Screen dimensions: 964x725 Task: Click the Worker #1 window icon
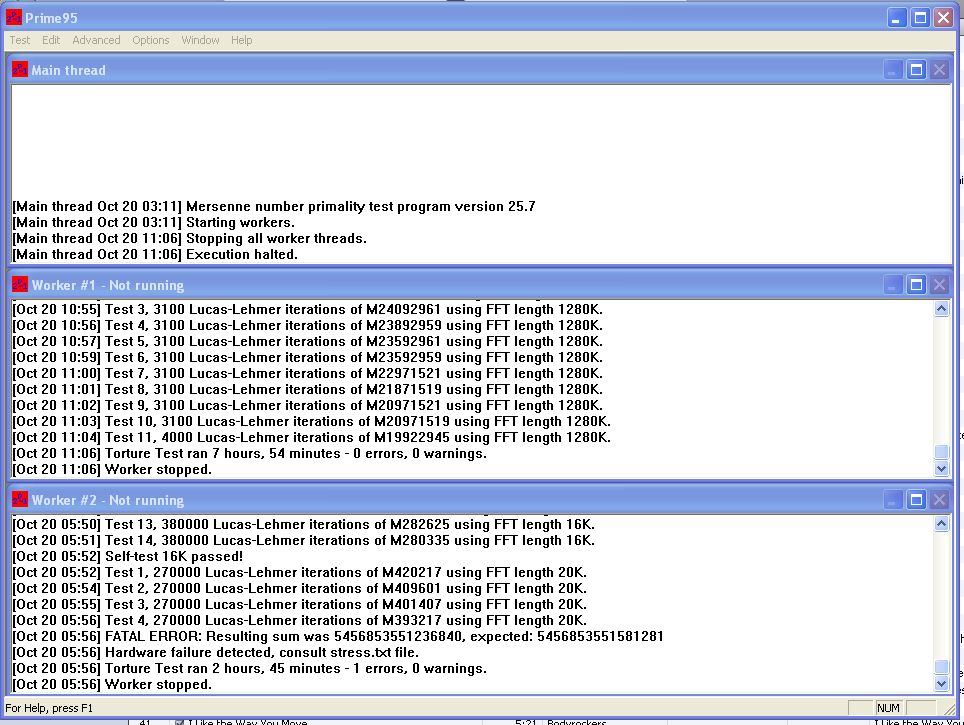point(20,285)
